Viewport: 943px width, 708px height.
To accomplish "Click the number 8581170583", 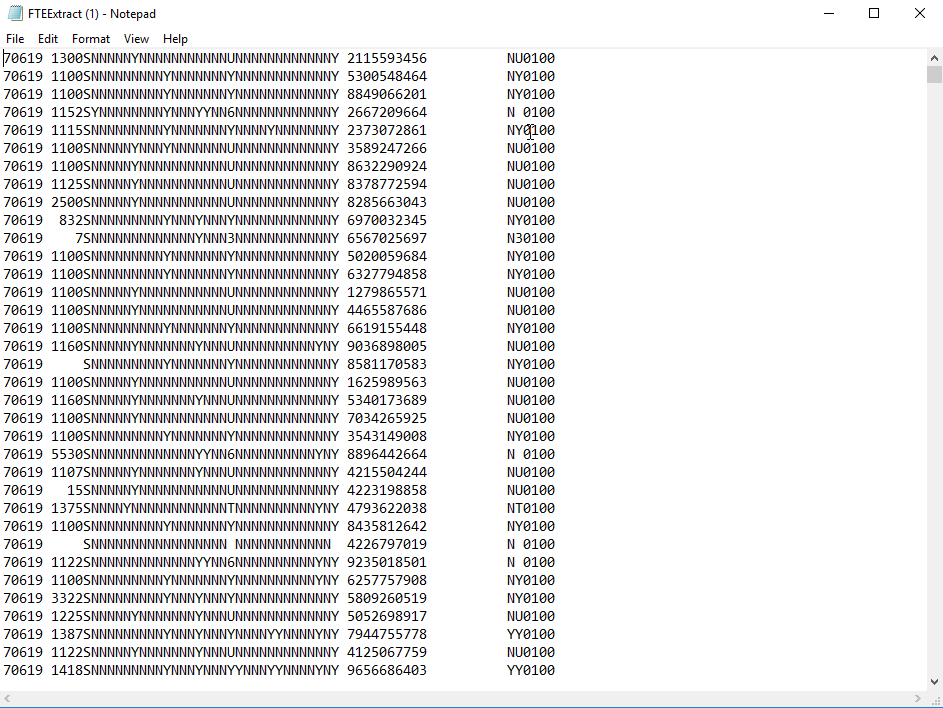I will click(387, 365).
